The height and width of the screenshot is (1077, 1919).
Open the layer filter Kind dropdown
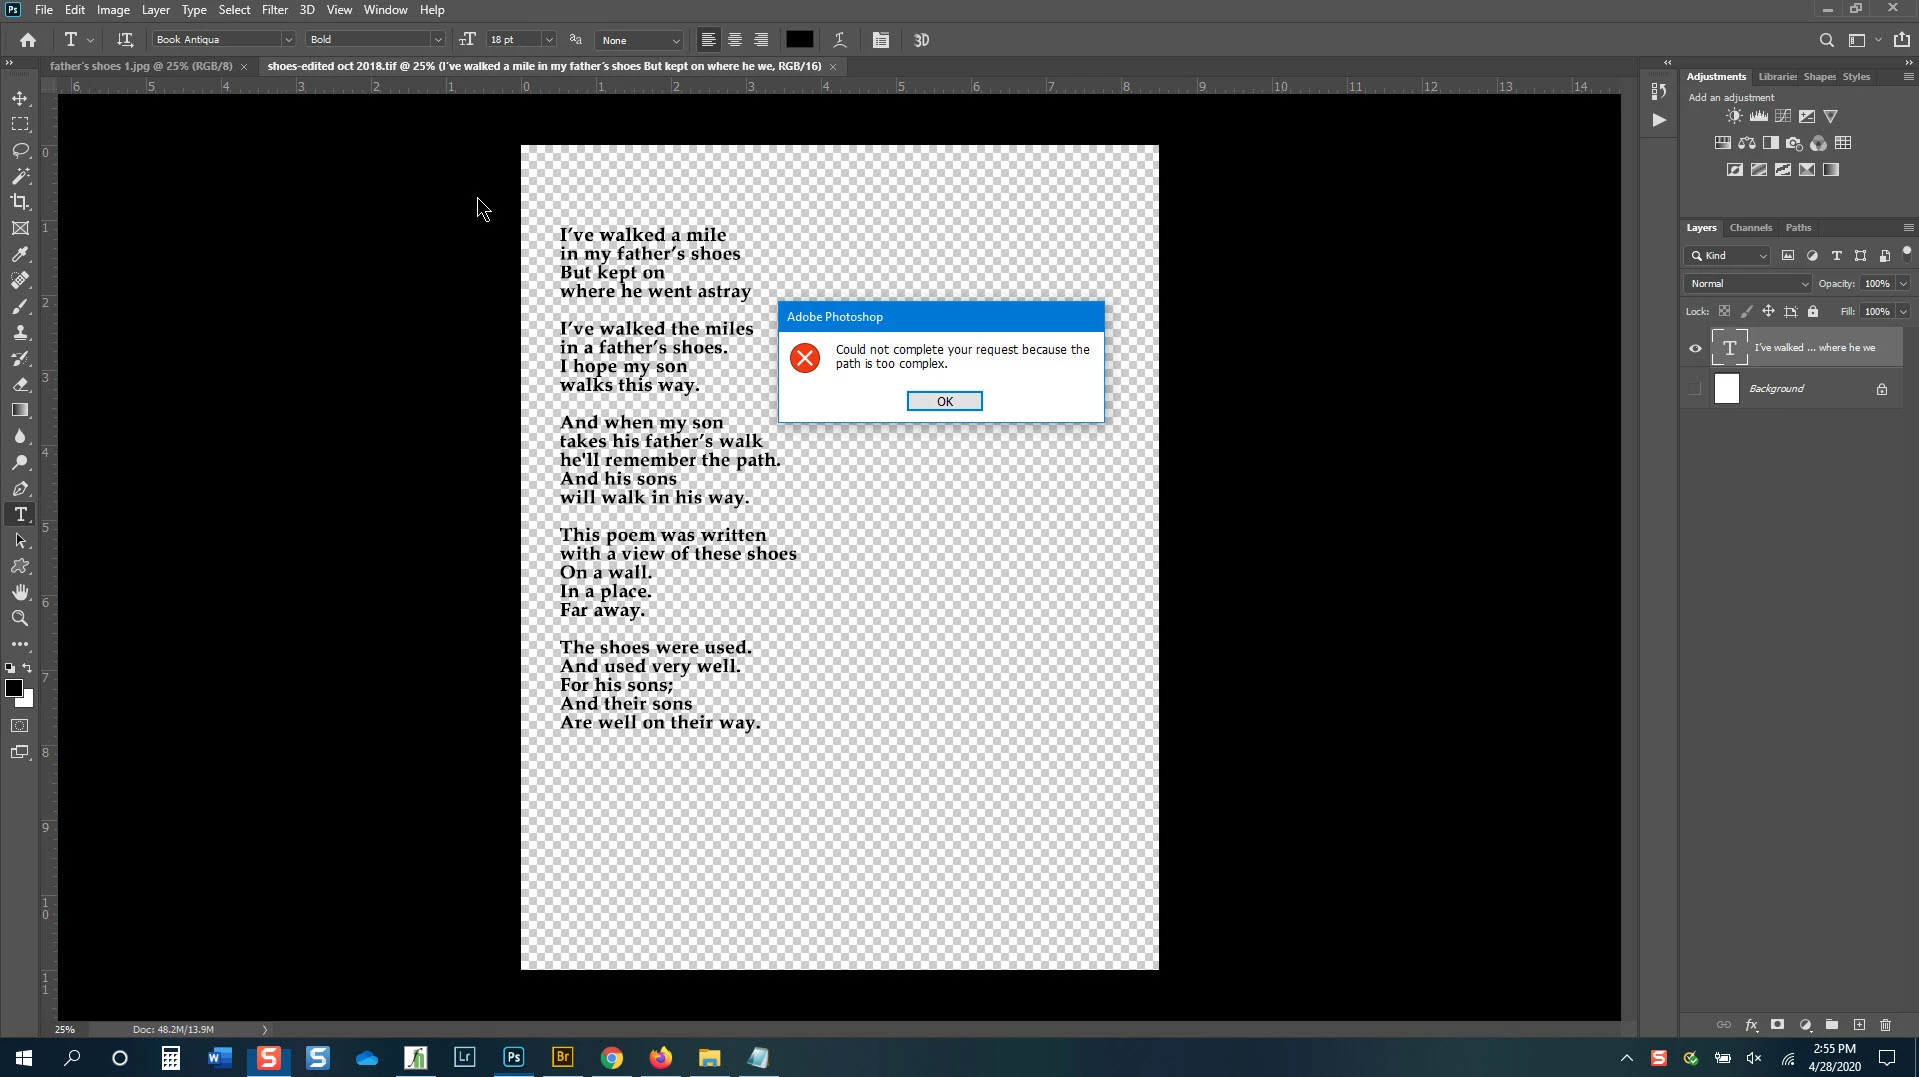tap(1727, 256)
